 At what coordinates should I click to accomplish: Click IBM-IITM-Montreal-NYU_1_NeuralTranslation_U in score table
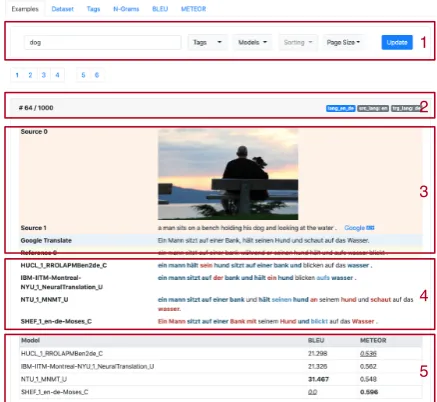coord(87,367)
